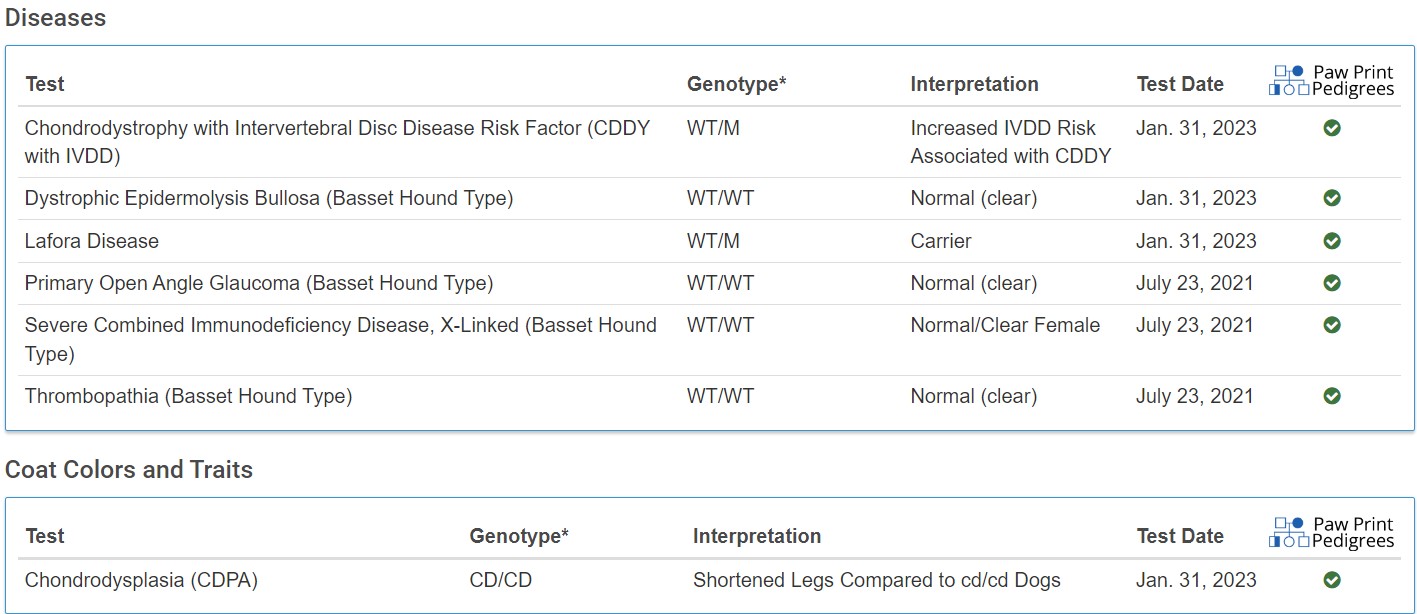Click the Coat Colors and Traits heading
1417x614 pixels.
pyautogui.click(x=129, y=469)
